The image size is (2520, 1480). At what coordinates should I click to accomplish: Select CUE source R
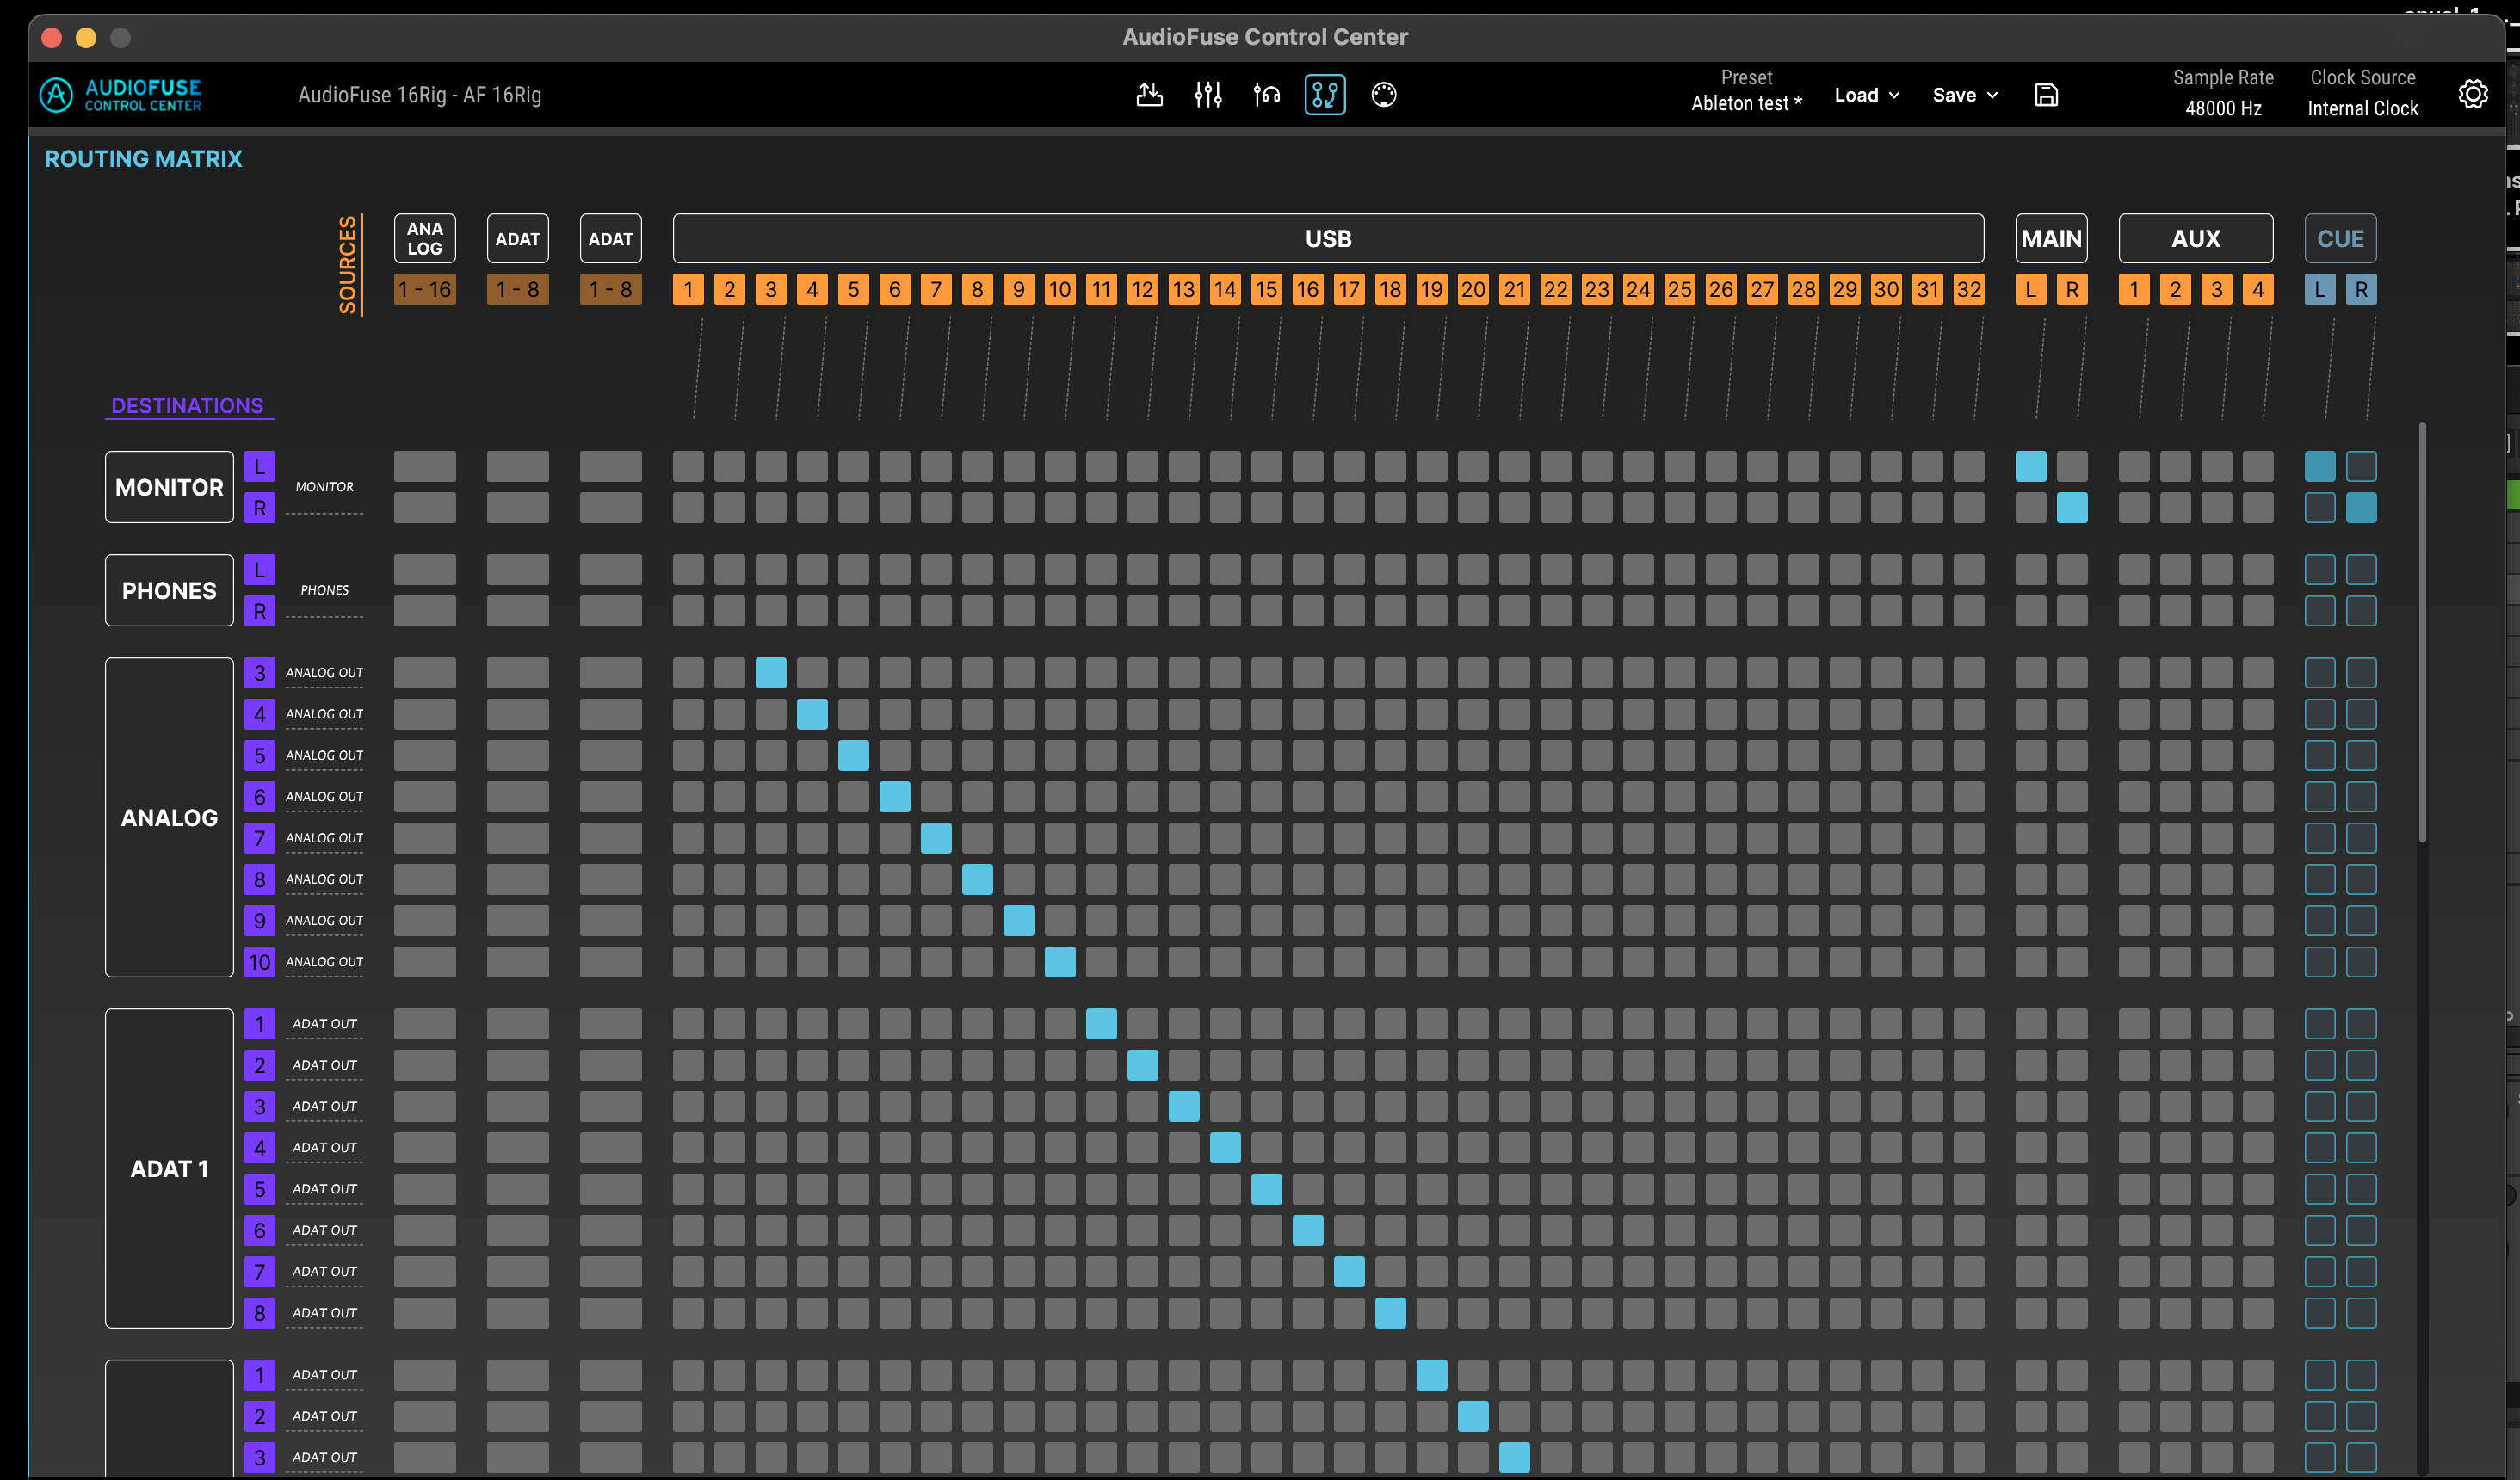click(x=2361, y=290)
